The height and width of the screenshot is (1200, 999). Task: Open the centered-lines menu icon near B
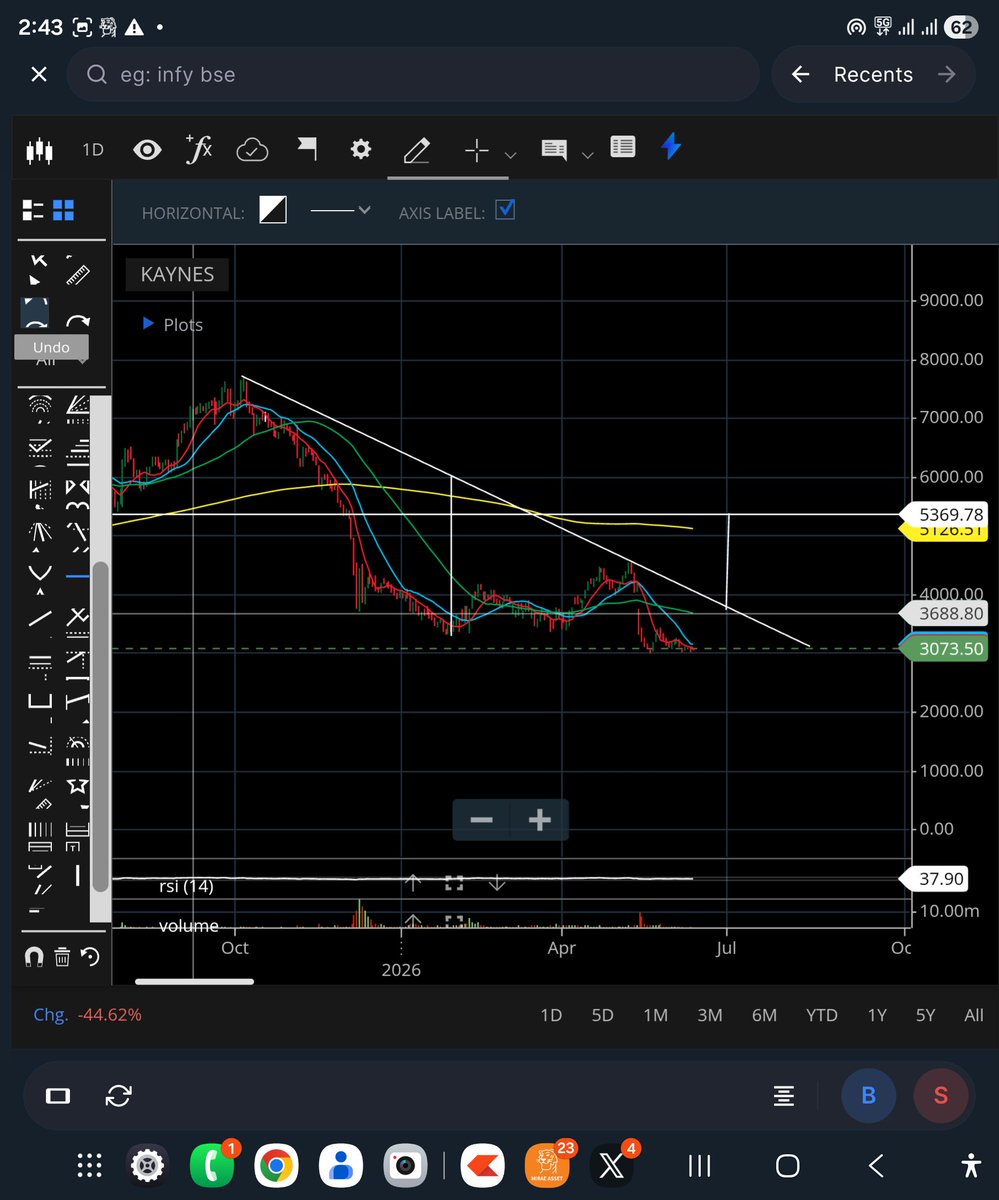click(784, 1096)
